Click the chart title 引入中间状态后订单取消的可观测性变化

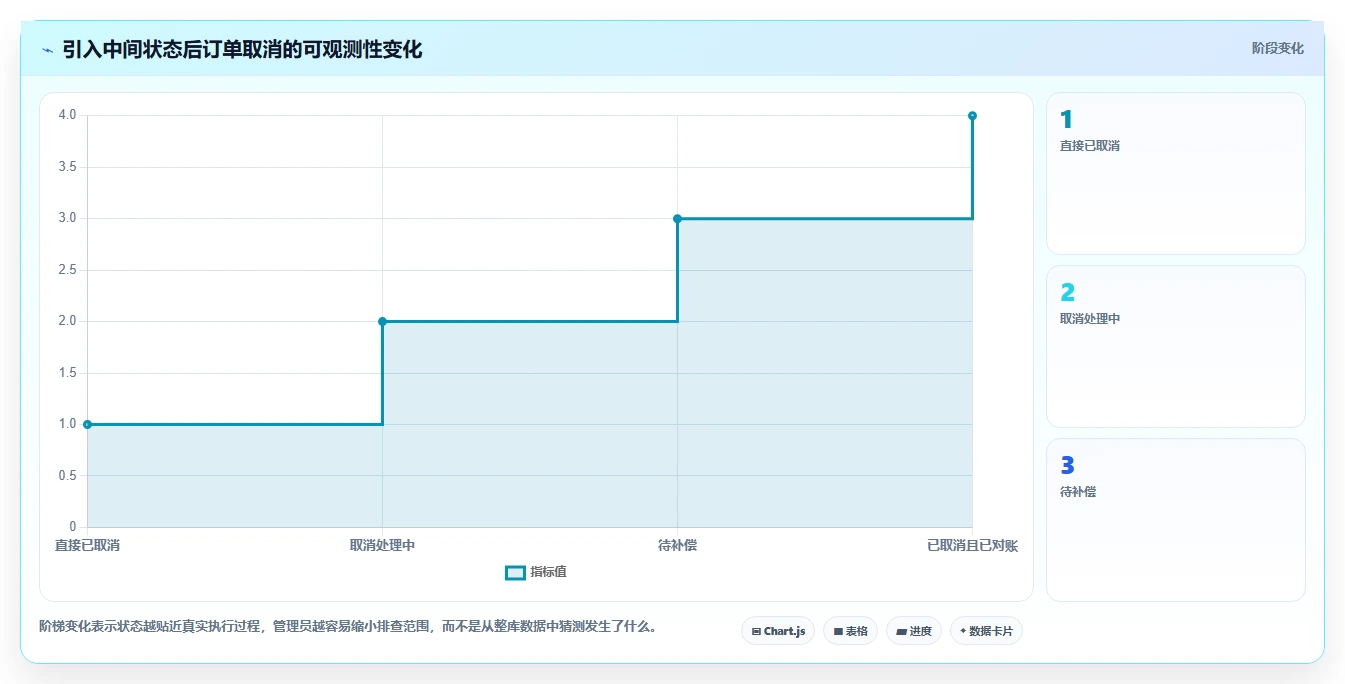click(242, 49)
